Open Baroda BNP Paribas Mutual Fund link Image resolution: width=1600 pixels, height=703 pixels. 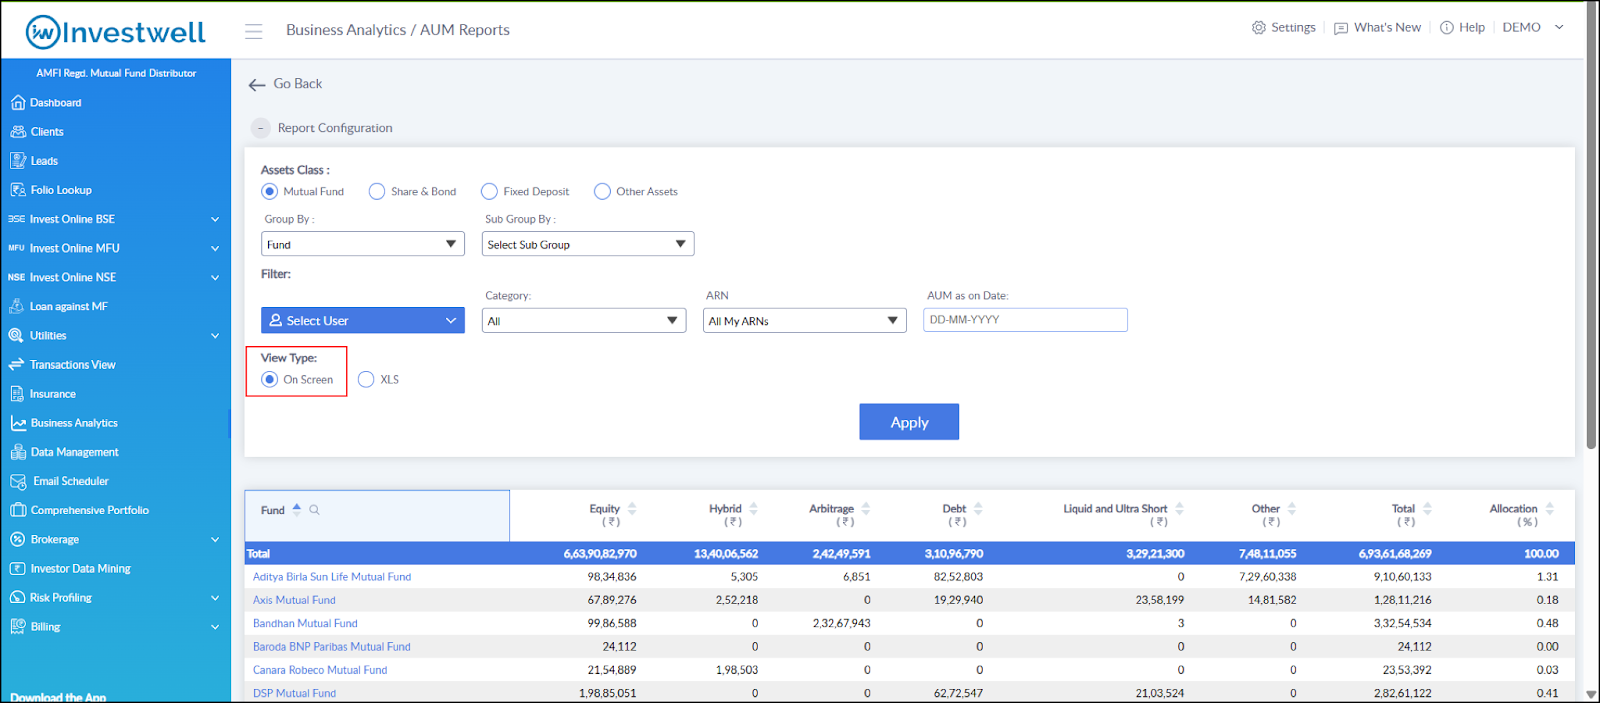[x=332, y=647]
